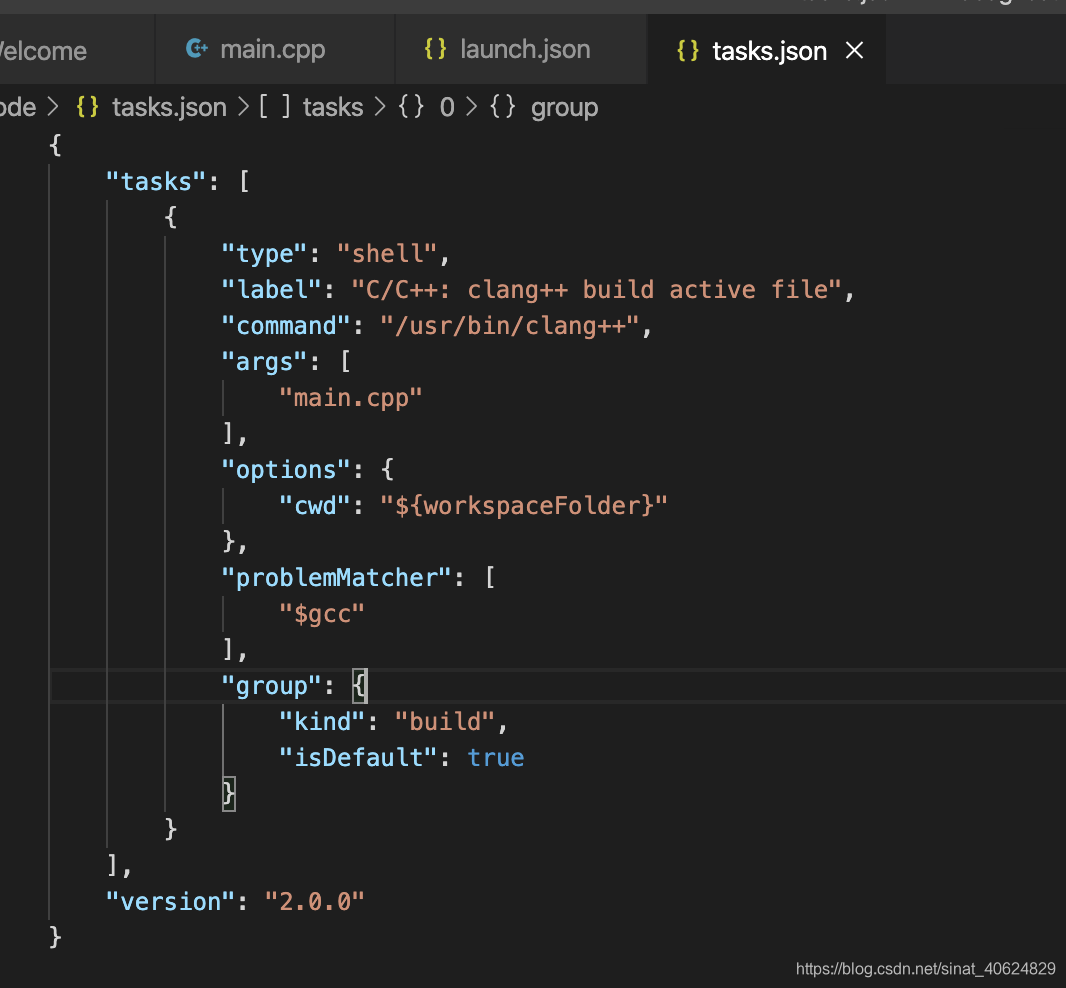Screen dimensions: 1066x988
Task: Click the braces icon before group breadcrumb
Action: pyautogui.click(x=502, y=107)
